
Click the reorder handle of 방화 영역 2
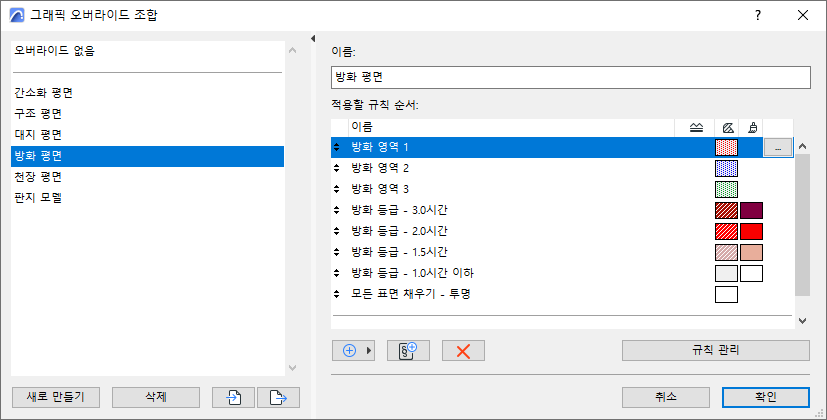(337, 168)
